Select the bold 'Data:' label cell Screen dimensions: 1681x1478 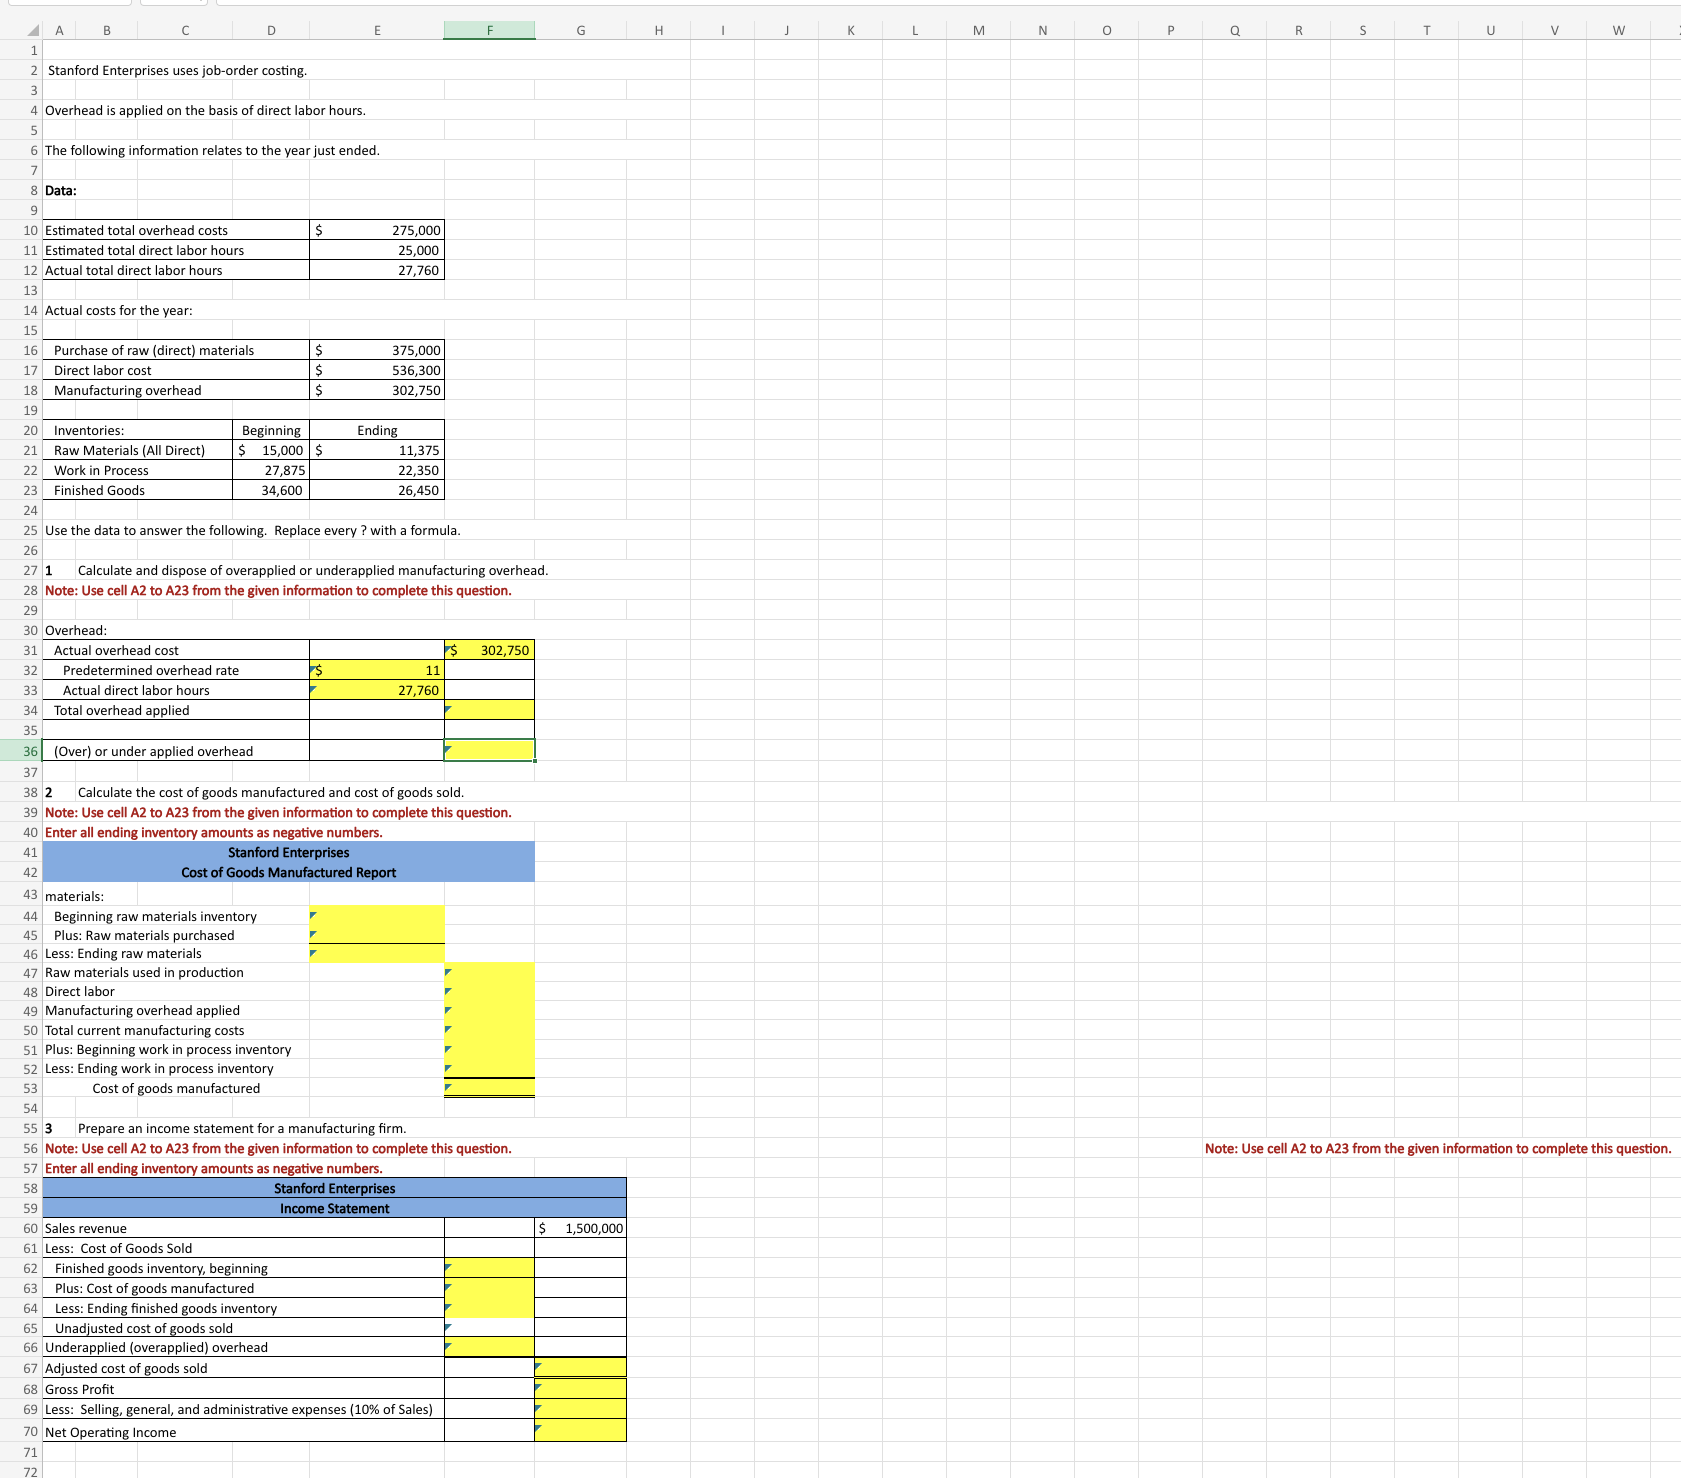pyautogui.click(x=61, y=190)
